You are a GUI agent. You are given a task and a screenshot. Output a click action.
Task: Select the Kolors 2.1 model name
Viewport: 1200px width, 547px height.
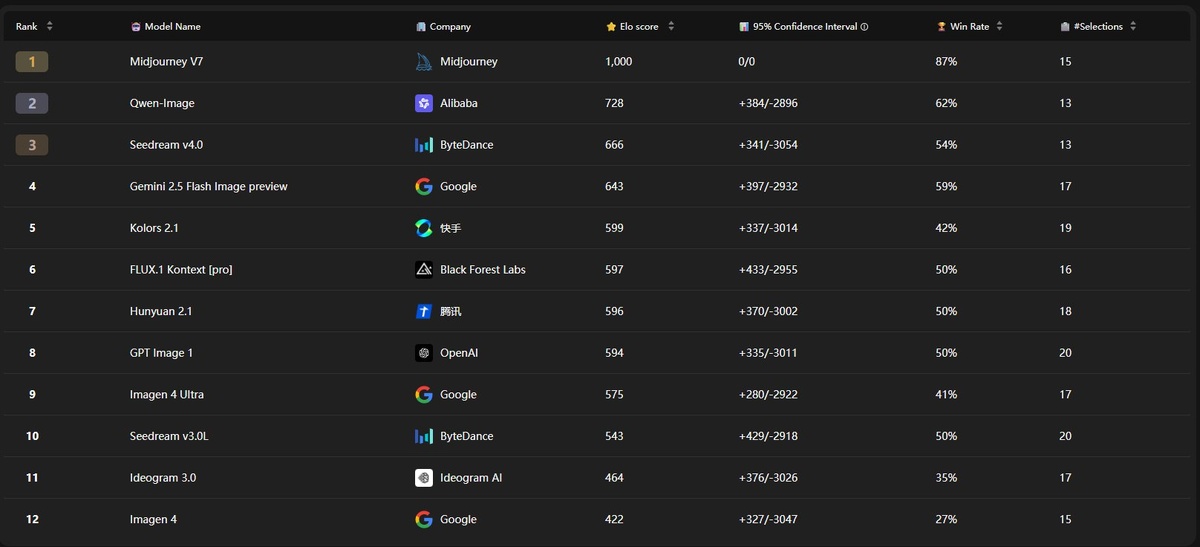[x=154, y=228]
